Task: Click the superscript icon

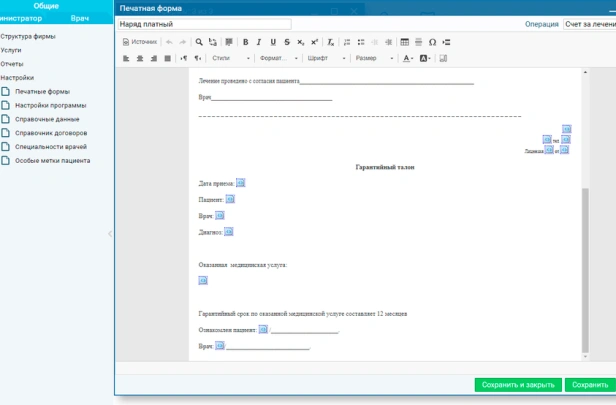Action: point(315,42)
